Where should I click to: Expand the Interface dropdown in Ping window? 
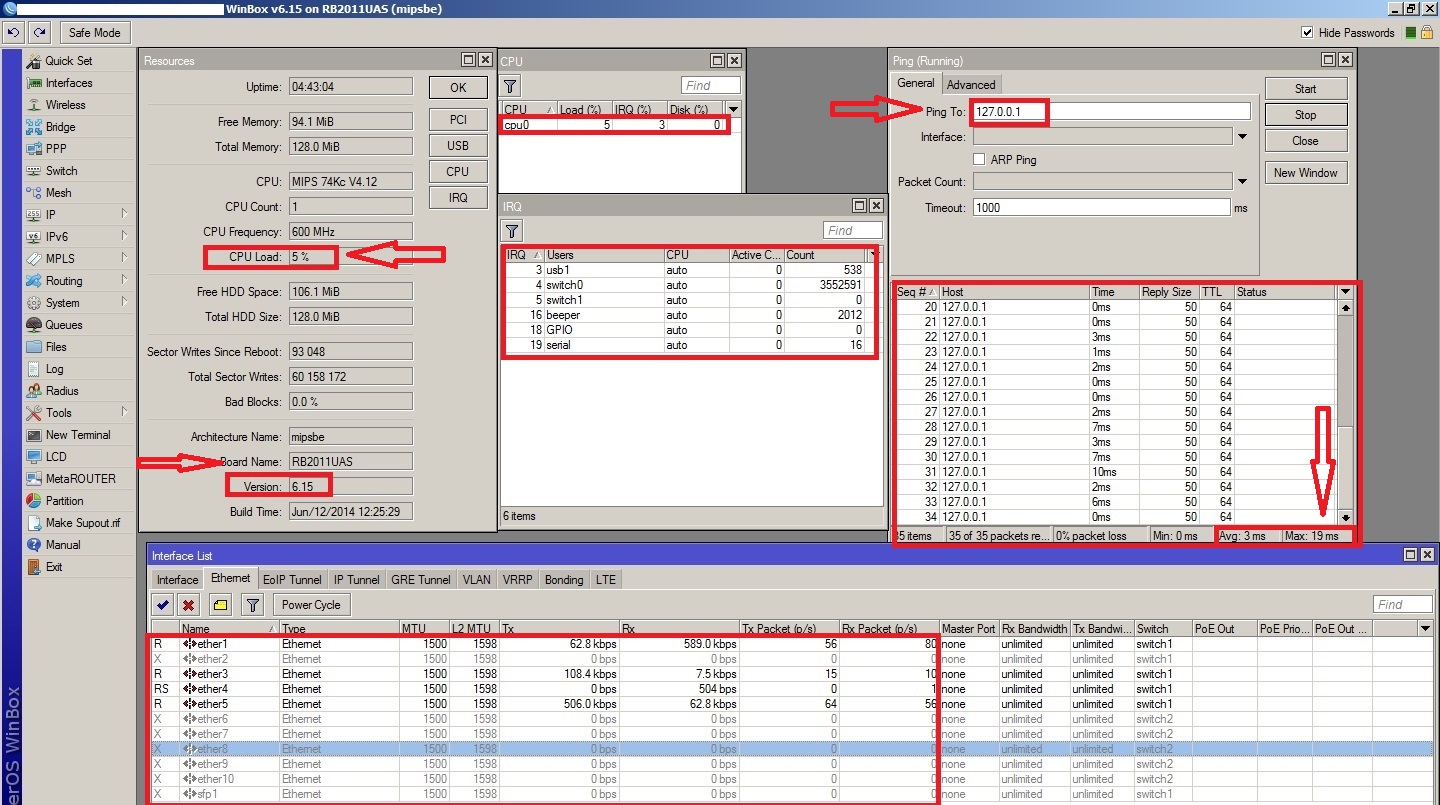(1243, 137)
